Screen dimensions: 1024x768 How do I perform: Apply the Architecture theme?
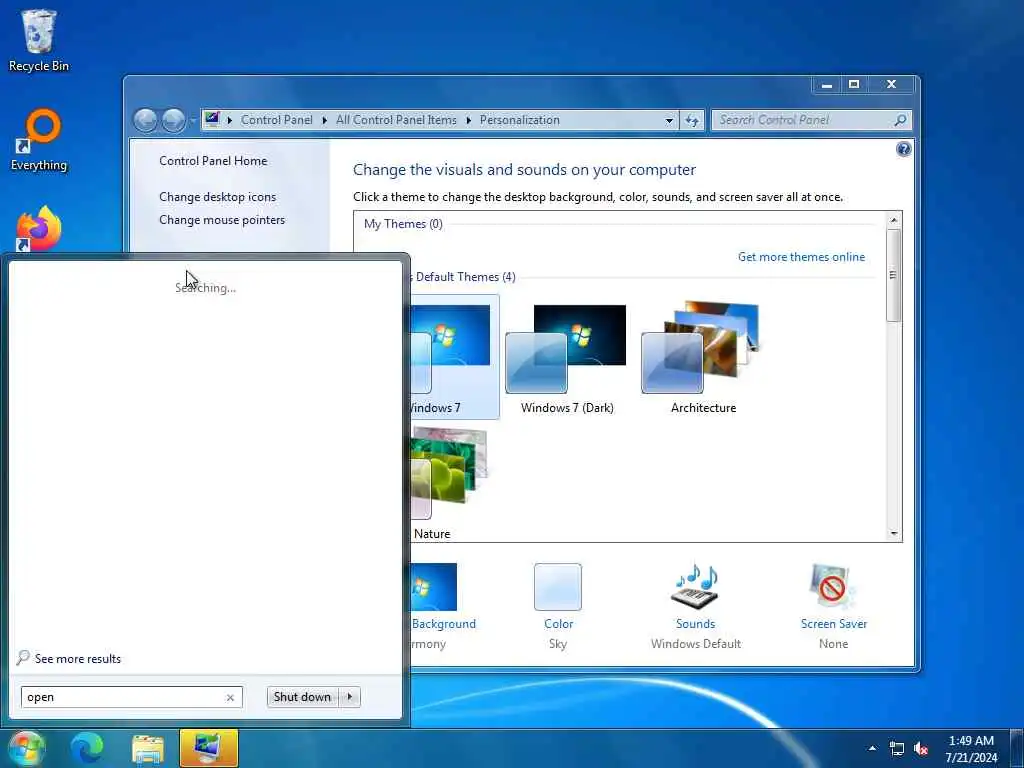703,357
